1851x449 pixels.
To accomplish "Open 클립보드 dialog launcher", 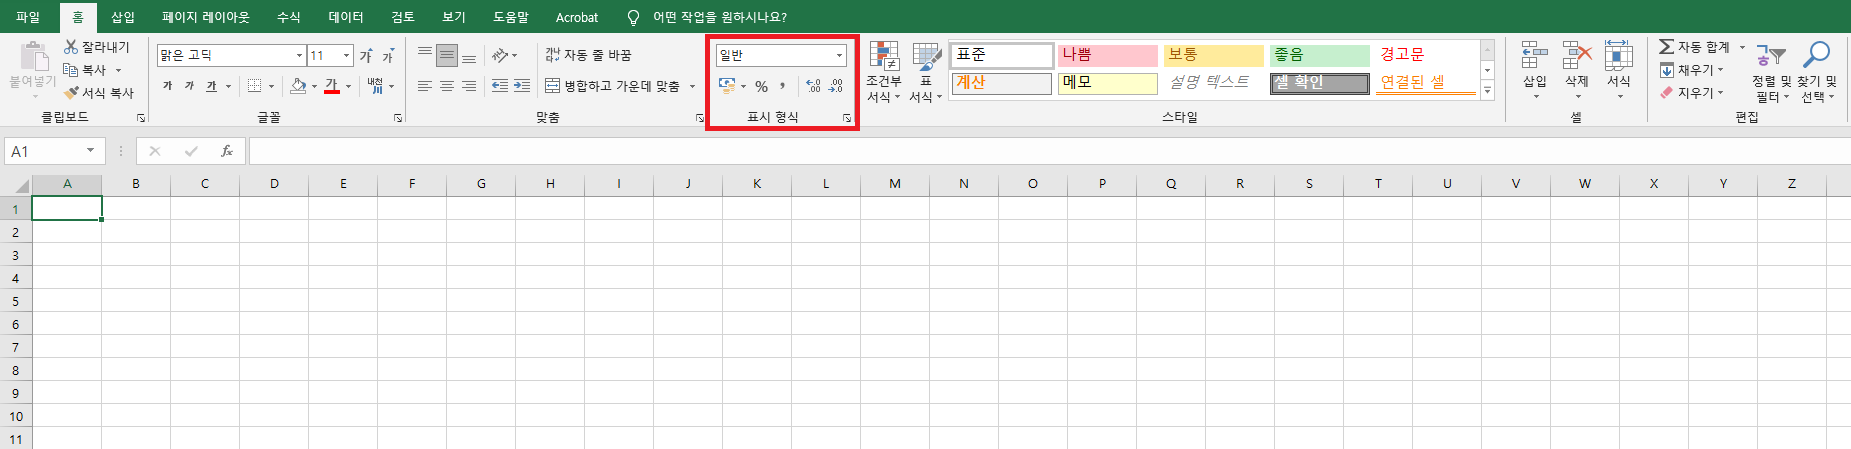I will (x=141, y=118).
